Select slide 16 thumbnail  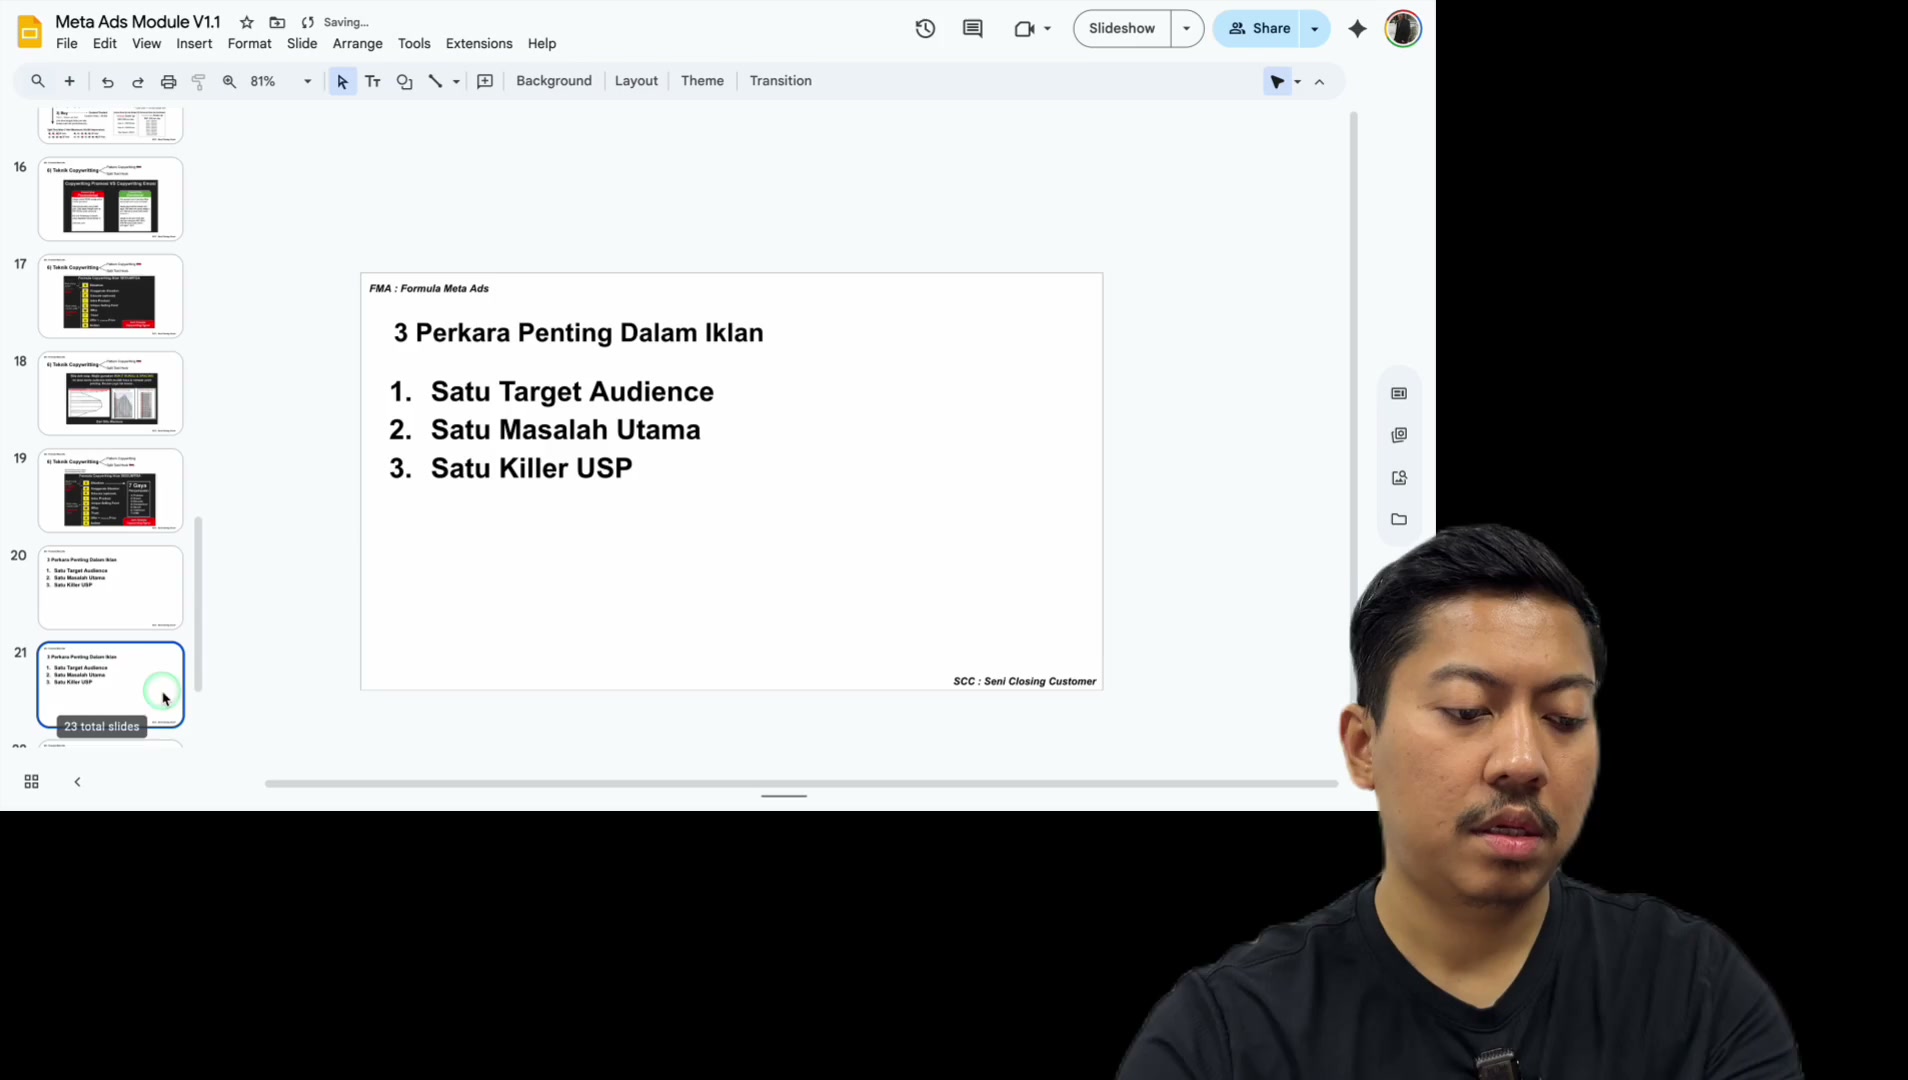(111, 199)
